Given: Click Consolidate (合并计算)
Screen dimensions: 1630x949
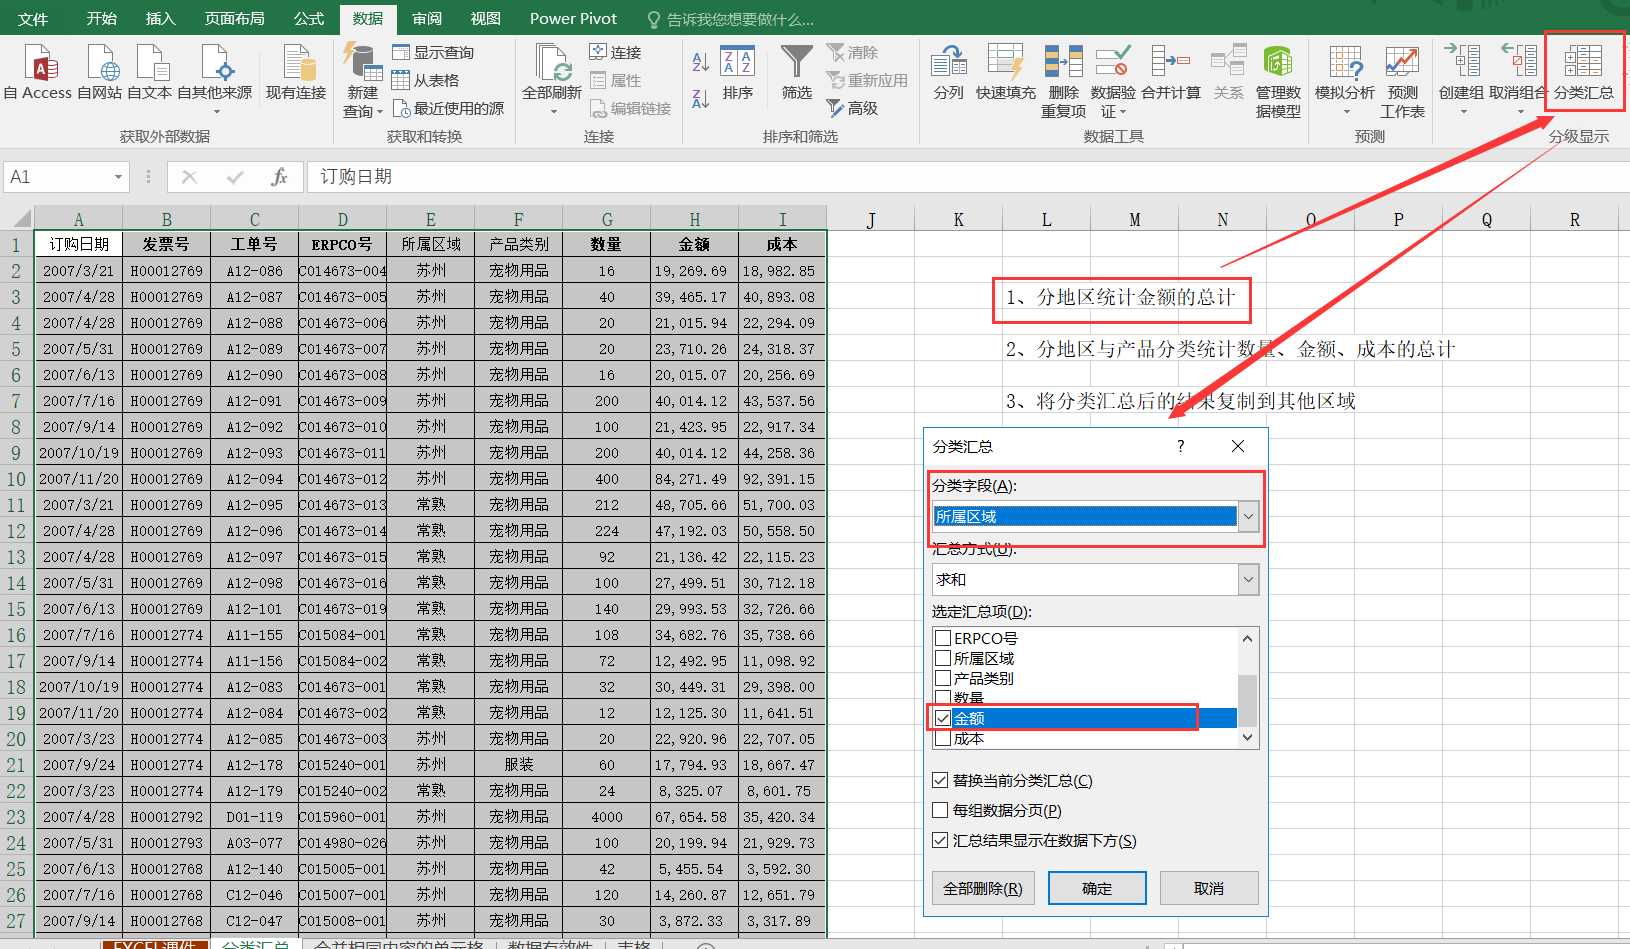Looking at the screenshot, I should tap(1171, 72).
